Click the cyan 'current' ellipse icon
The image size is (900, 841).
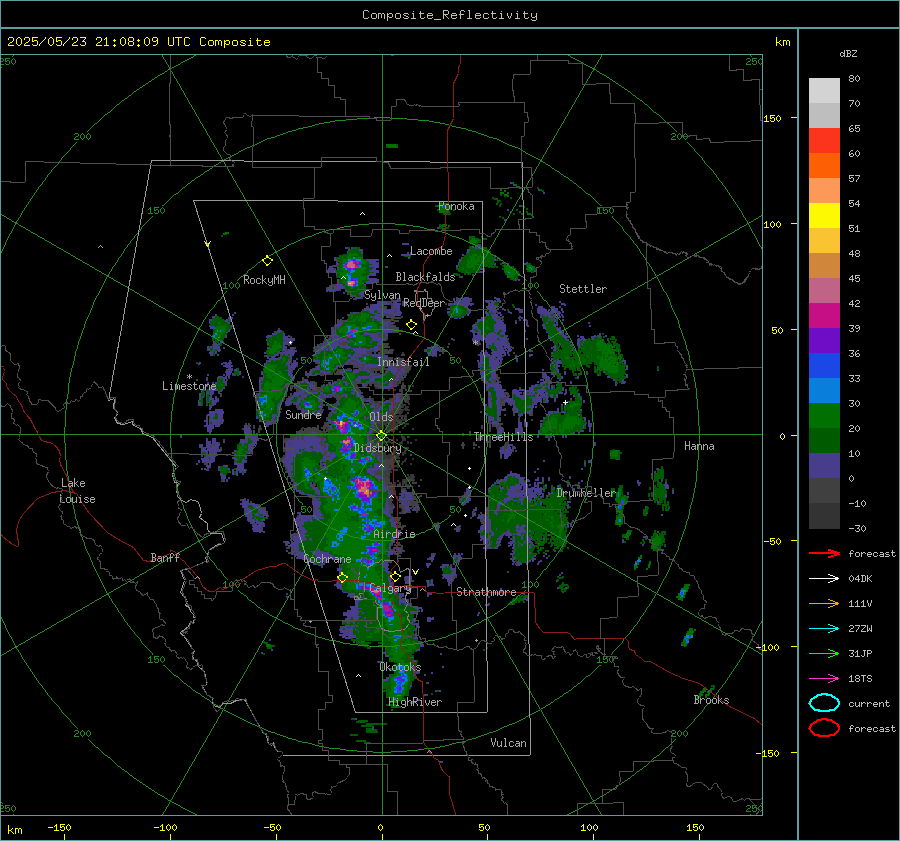824,703
